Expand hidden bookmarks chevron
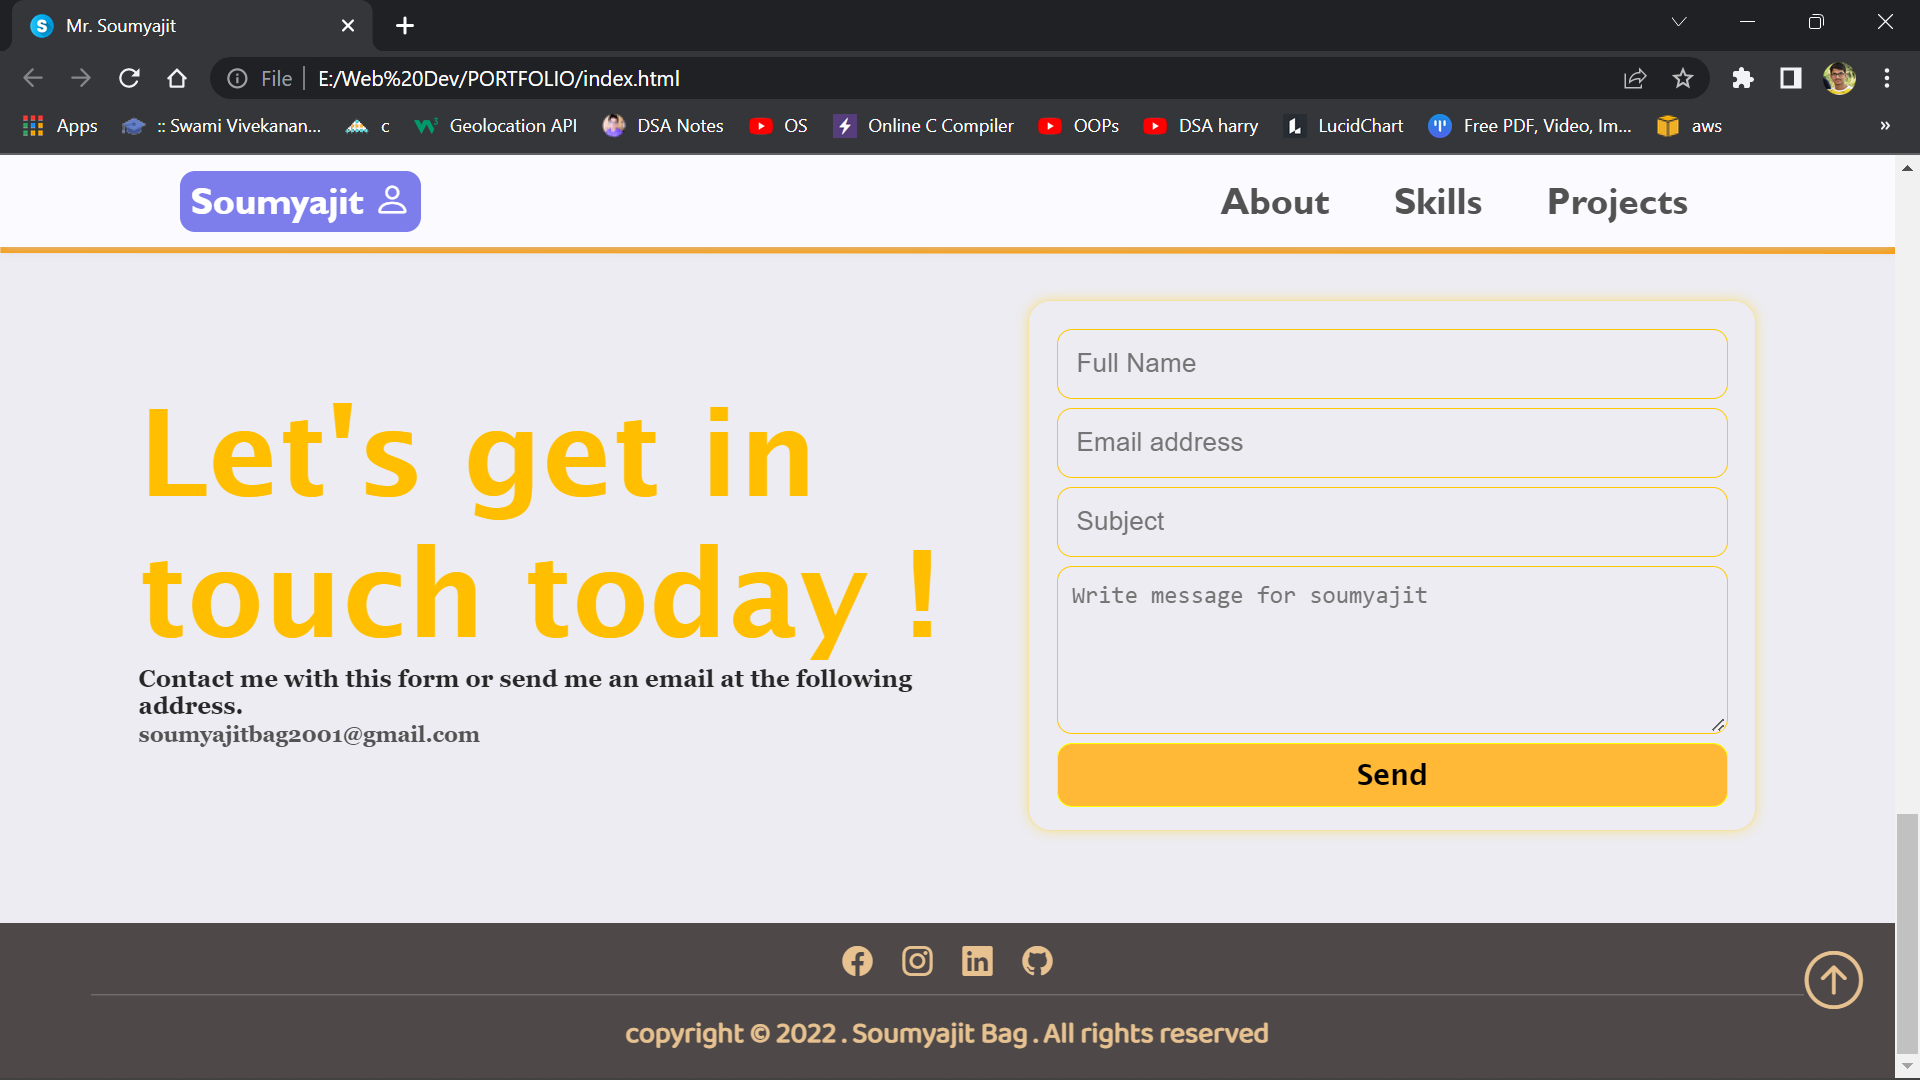This screenshot has height=1080, width=1920. click(1885, 126)
